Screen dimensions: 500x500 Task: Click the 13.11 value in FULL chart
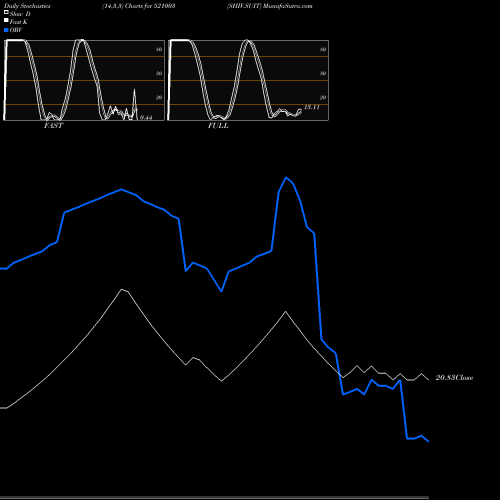click(312, 107)
